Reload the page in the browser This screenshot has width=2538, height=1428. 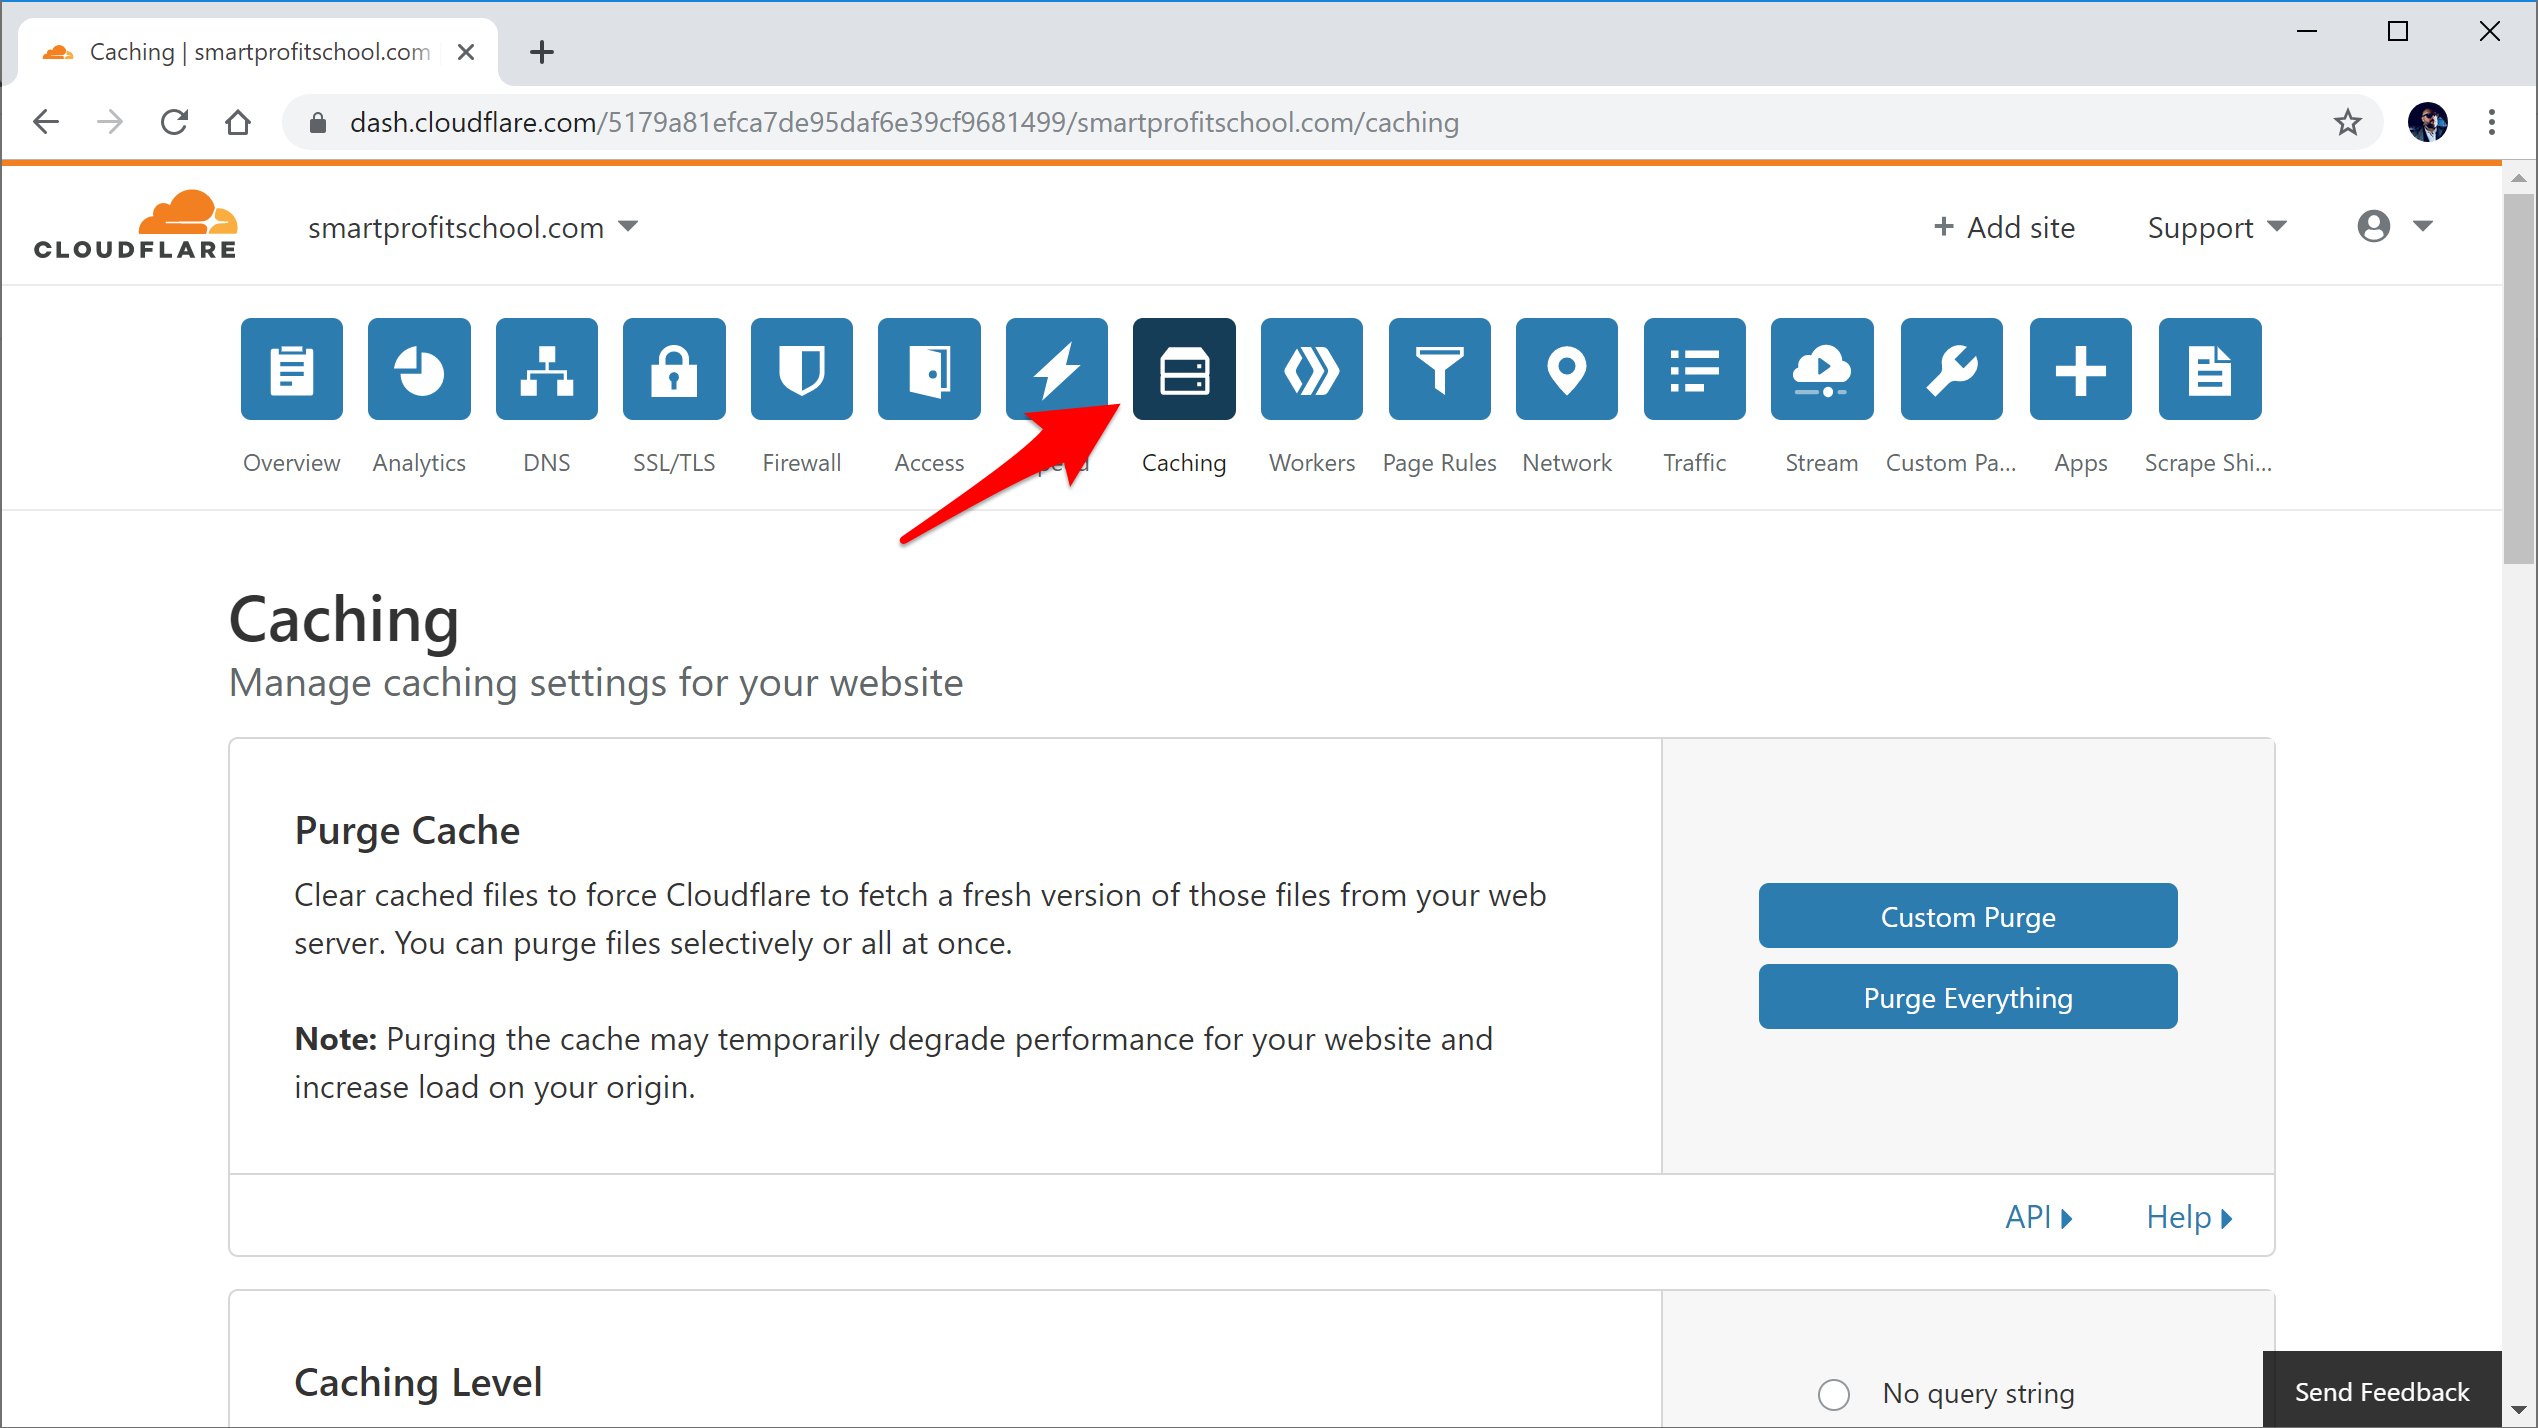(175, 123)
